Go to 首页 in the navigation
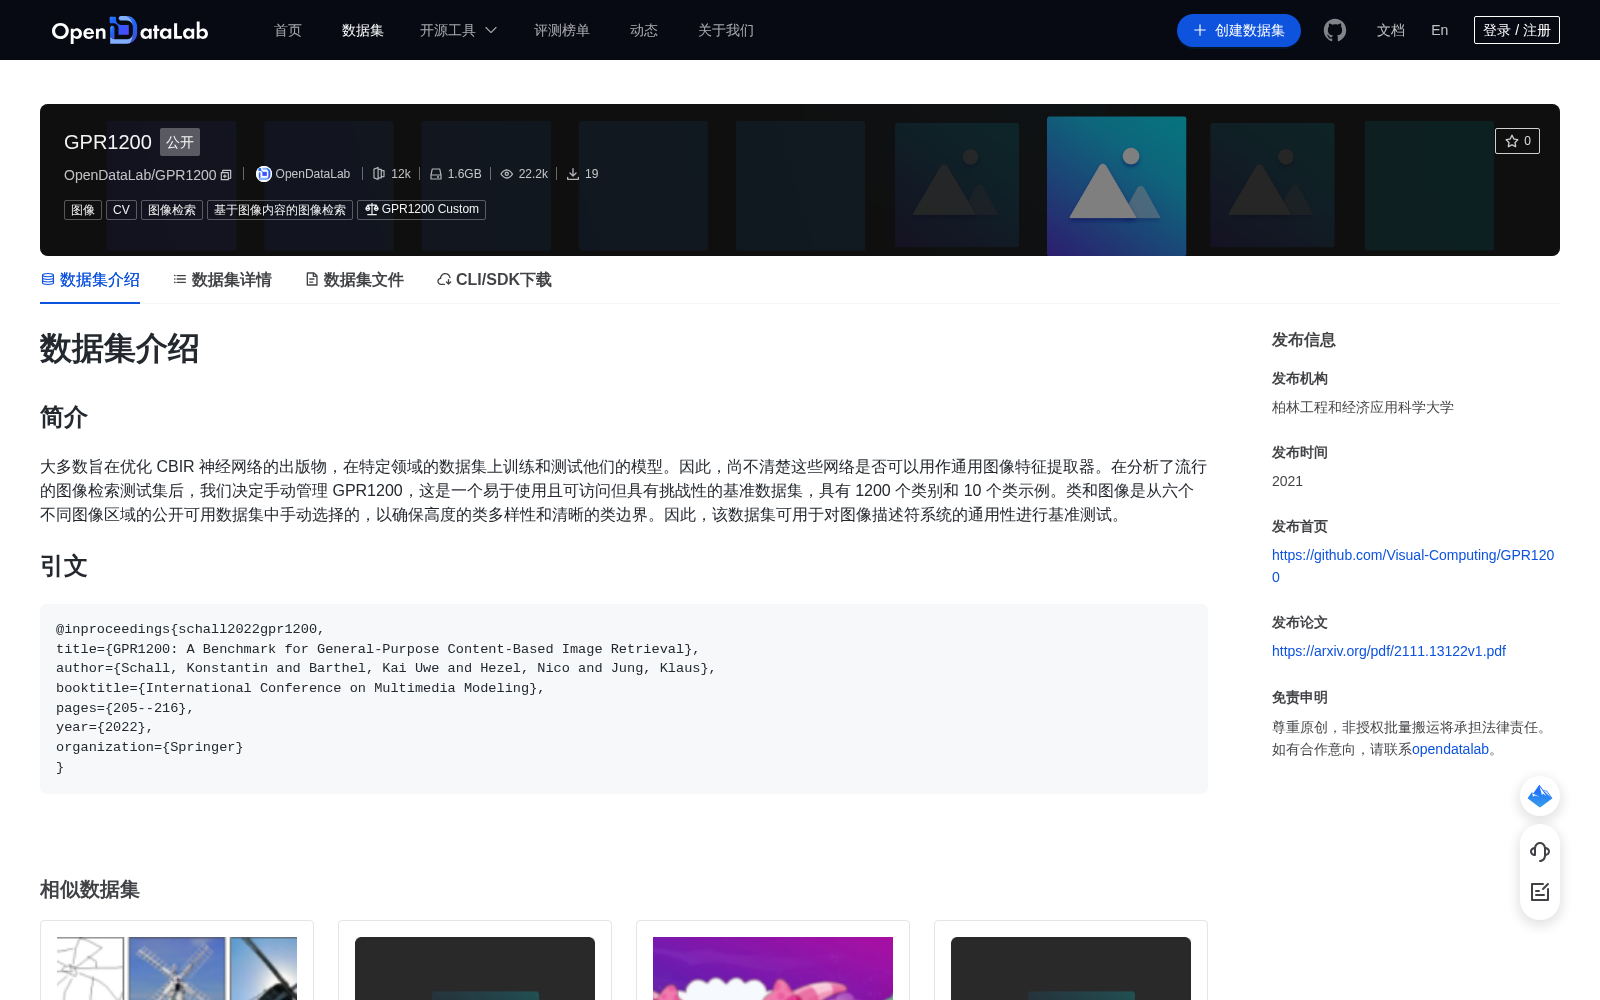The height and width of the screenshot is (1000, 1600). coord(288,30)
